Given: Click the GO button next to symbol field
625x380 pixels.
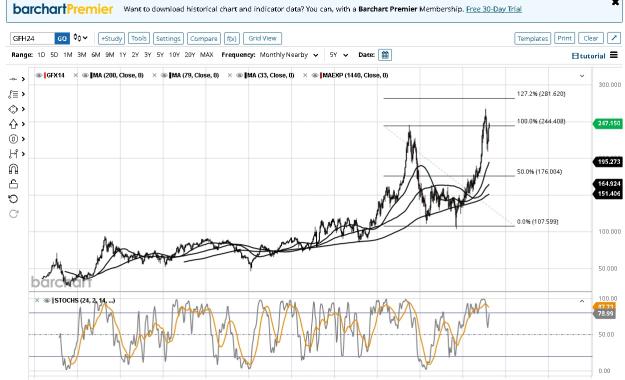Looking at the screenshot, I should [x=62, y=38].
